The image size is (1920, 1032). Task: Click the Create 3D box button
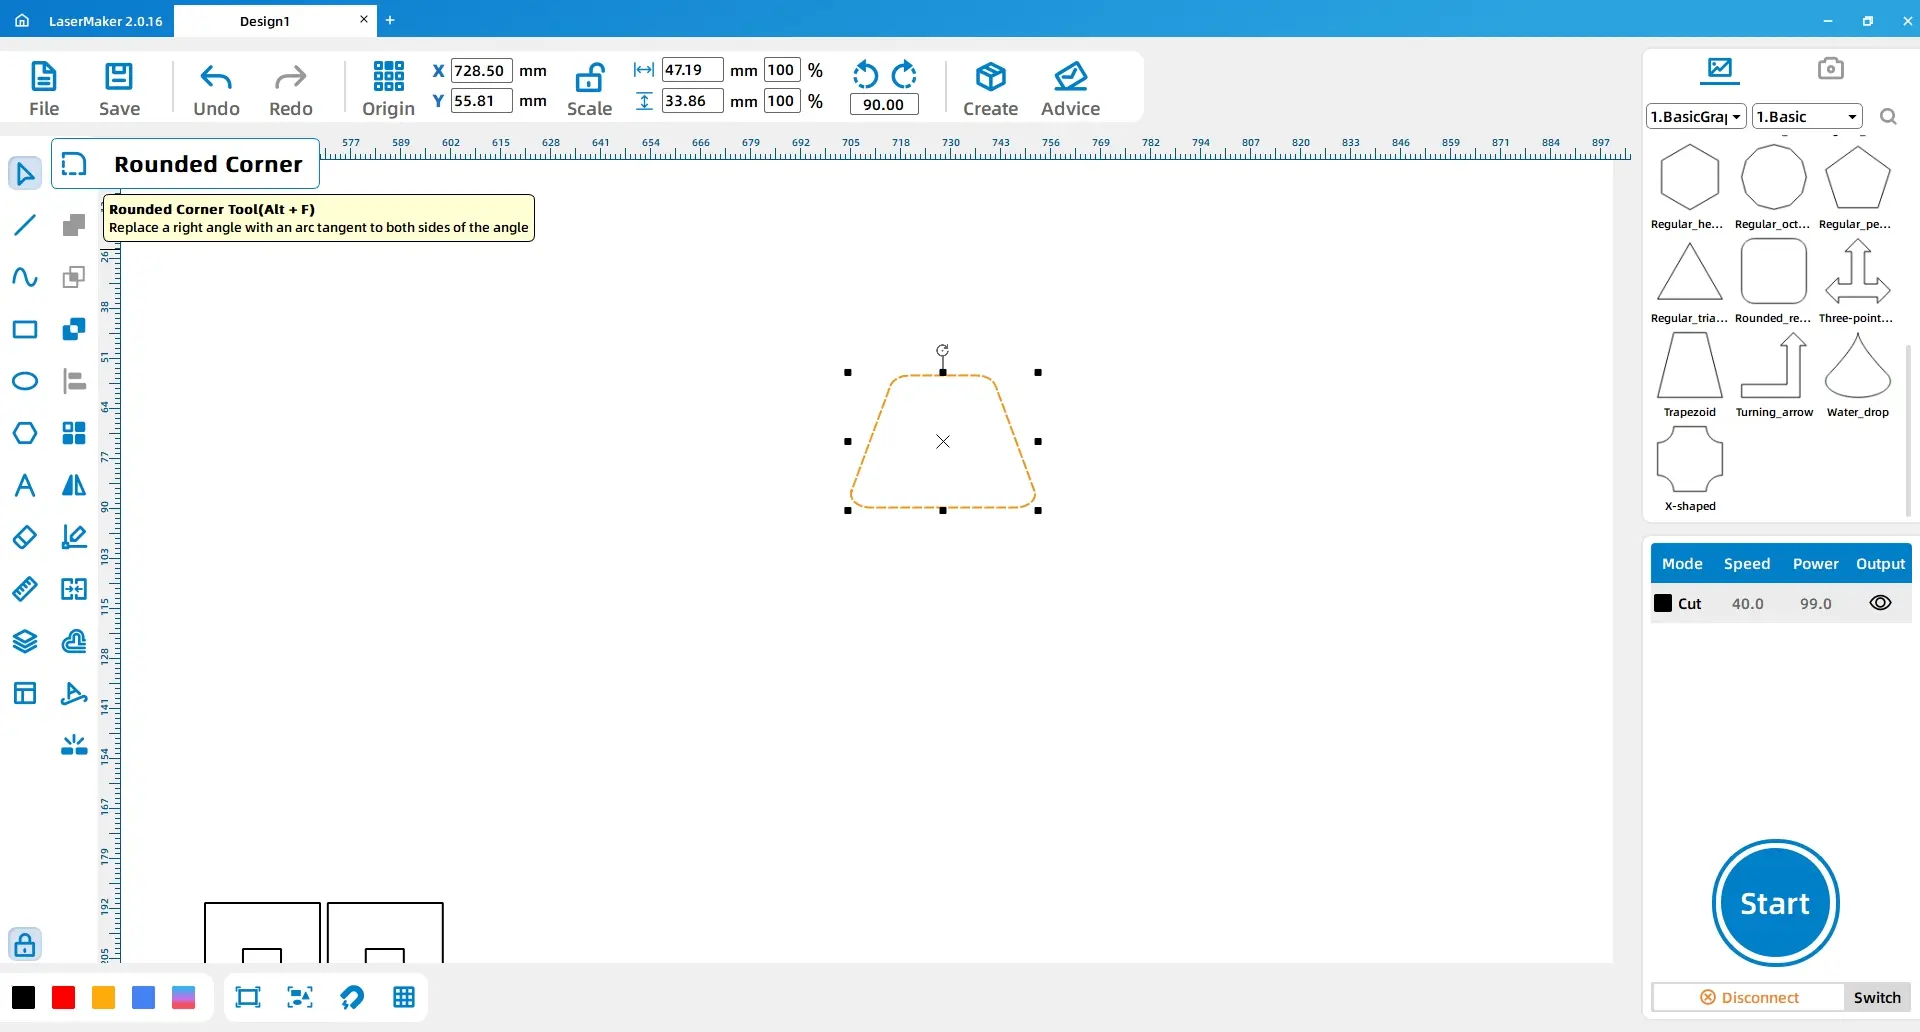[990, 89]
